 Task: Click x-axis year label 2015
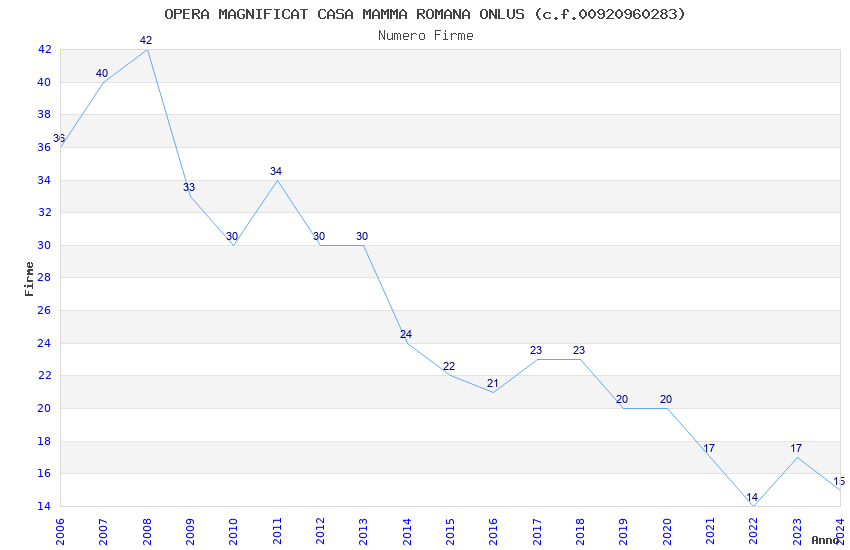[x=450, y=531]
